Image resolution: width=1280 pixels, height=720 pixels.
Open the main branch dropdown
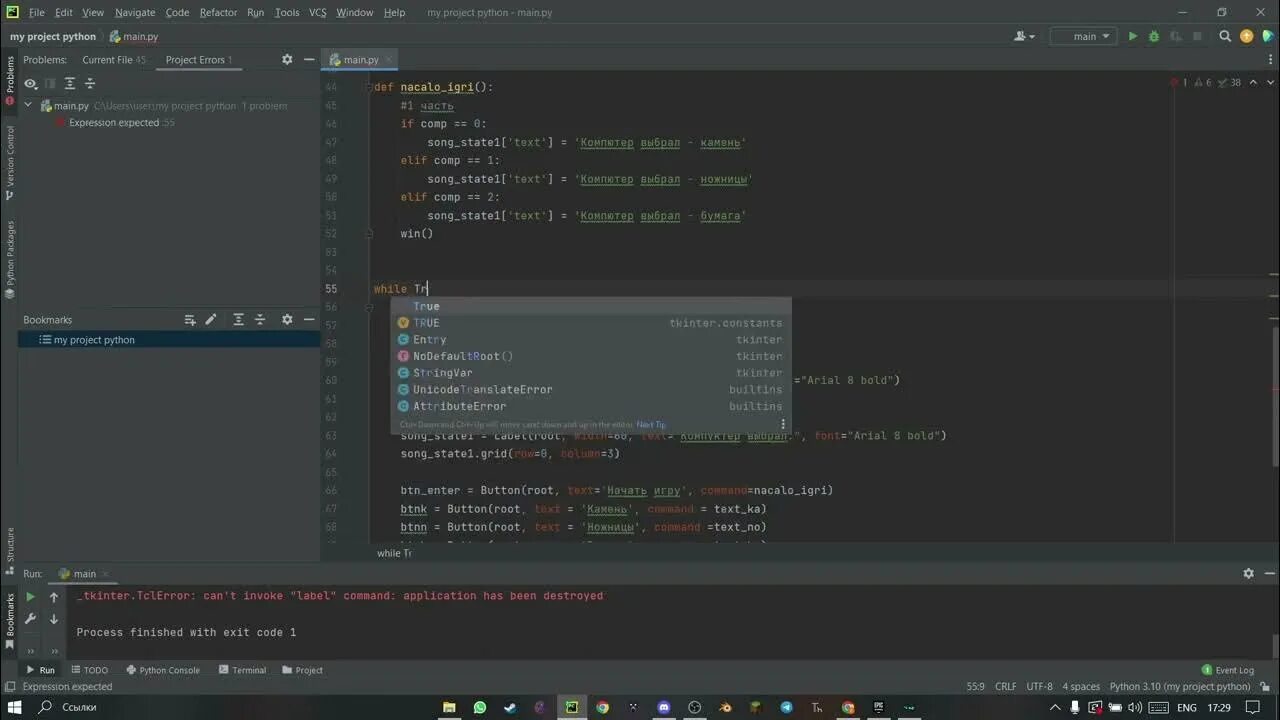pyautogui.click(x=1083, y=36)
